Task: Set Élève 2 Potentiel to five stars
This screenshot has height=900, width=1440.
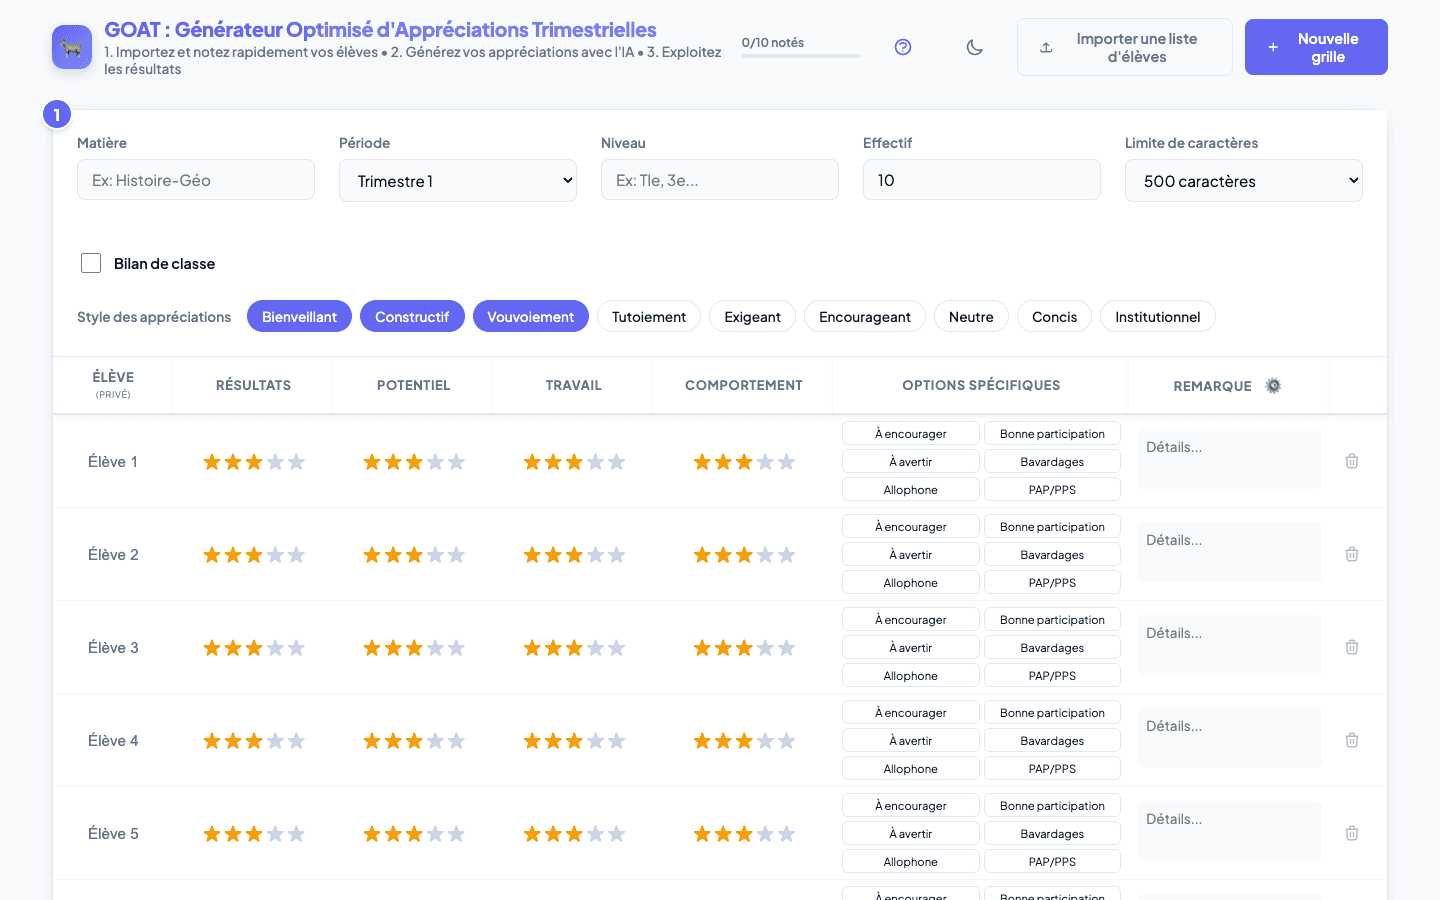Action: click(x=456, y=555)
